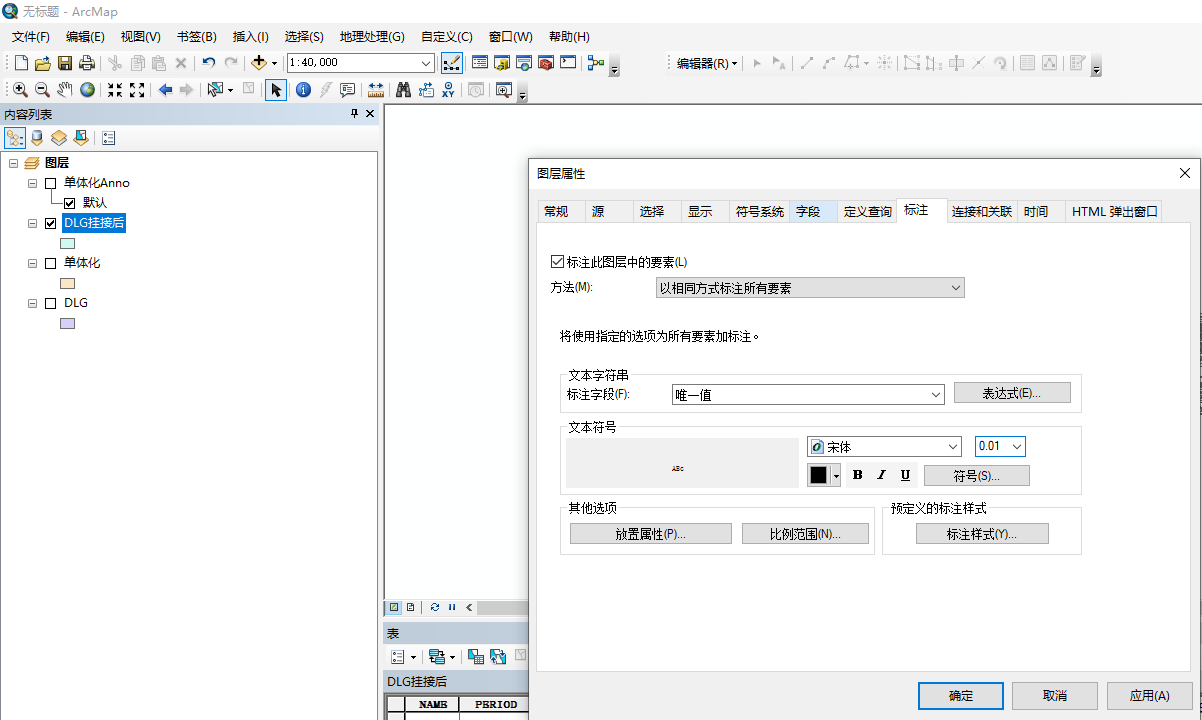Toggle visibility of 单体化Anno layer
1202x720 pixels.
pos(51,183)
